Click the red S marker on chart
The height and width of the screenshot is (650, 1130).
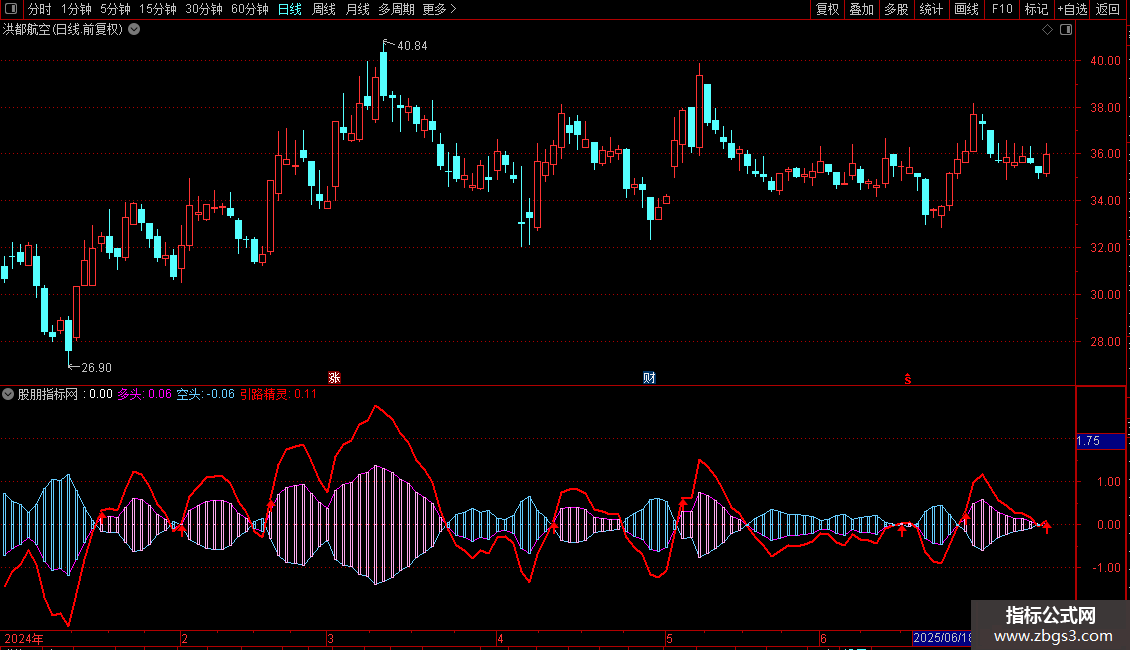(x=908, y=379)
